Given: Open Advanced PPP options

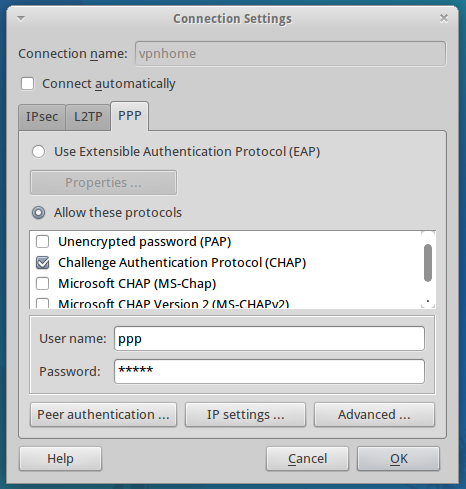Looking at the screenshot, I should pyautogui.click(x=374, y=415).
